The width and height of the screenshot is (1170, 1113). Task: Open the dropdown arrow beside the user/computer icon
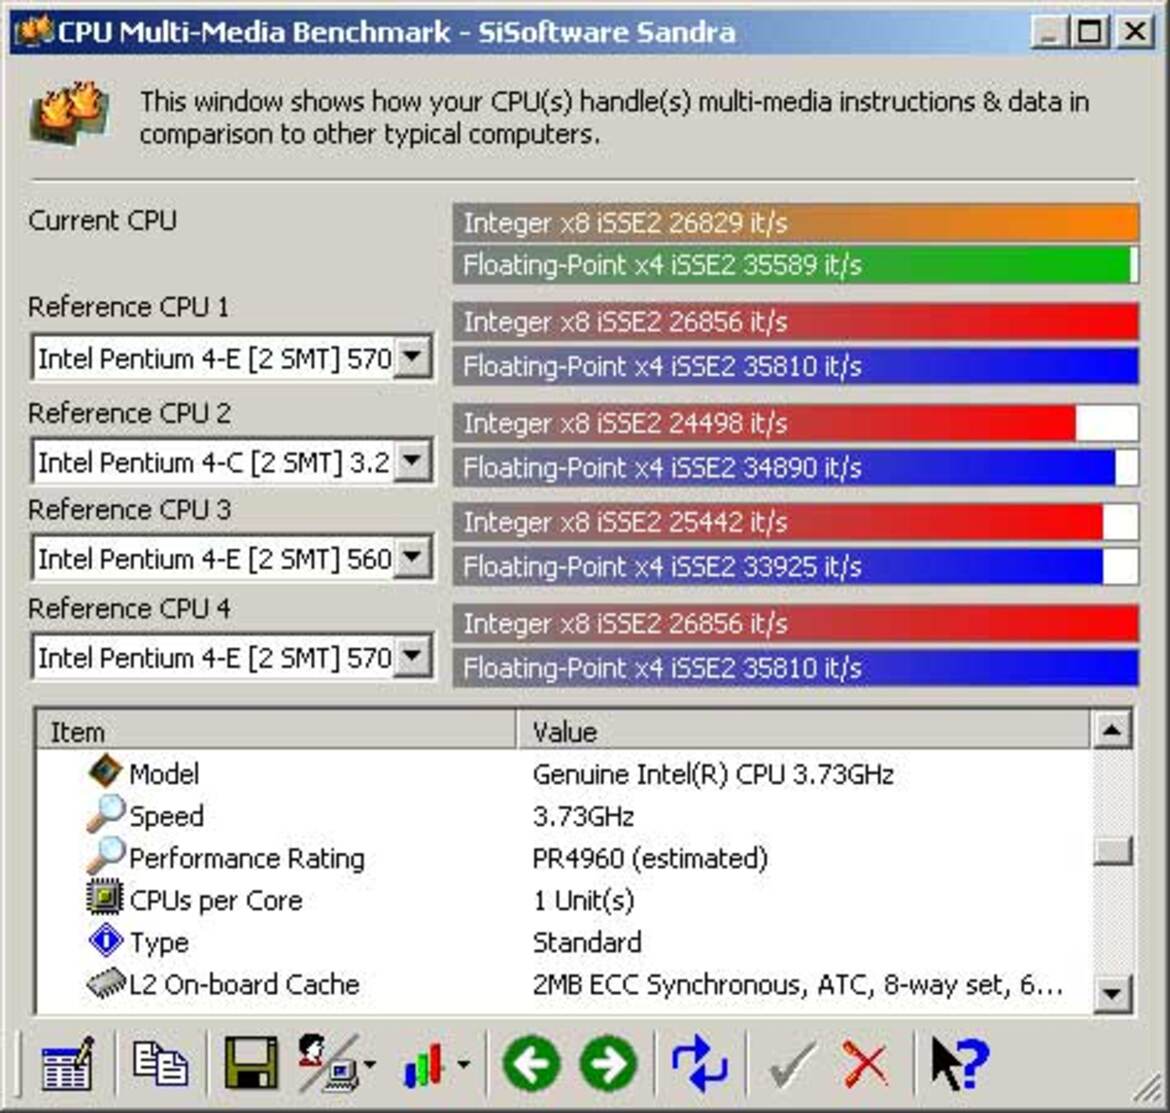pos(370,1065)
